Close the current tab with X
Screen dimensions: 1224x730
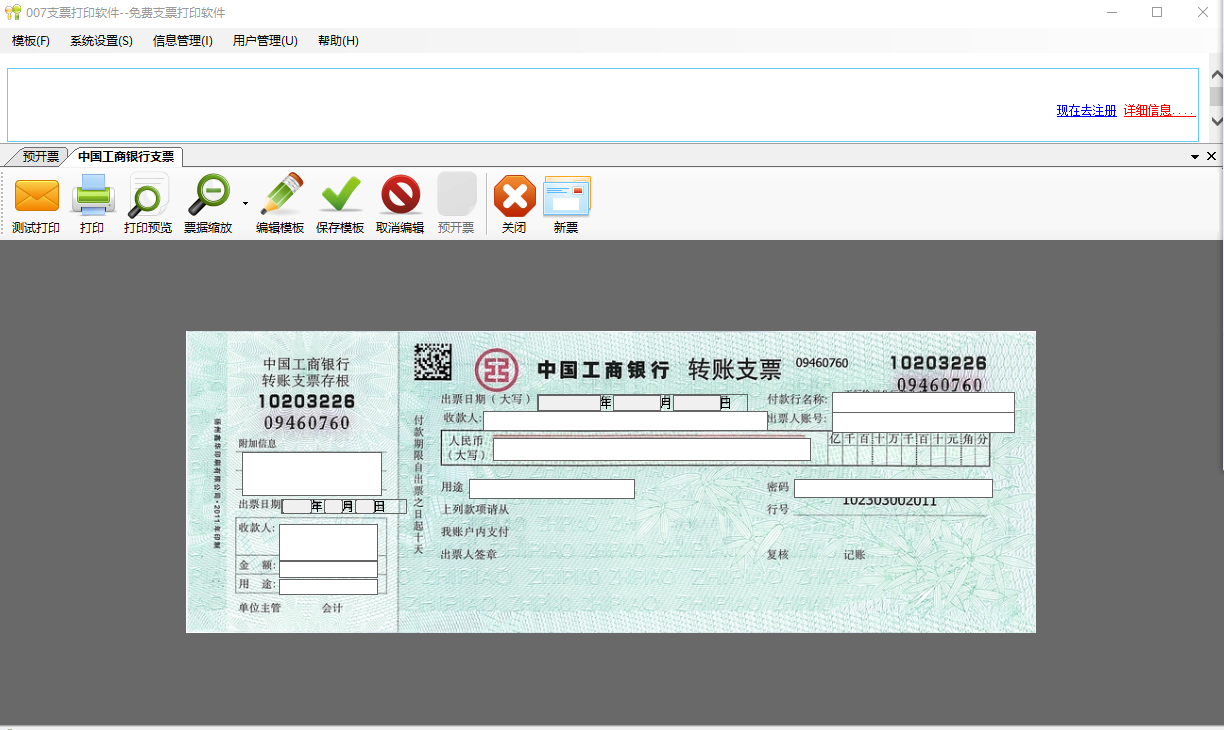(1212, 157)
